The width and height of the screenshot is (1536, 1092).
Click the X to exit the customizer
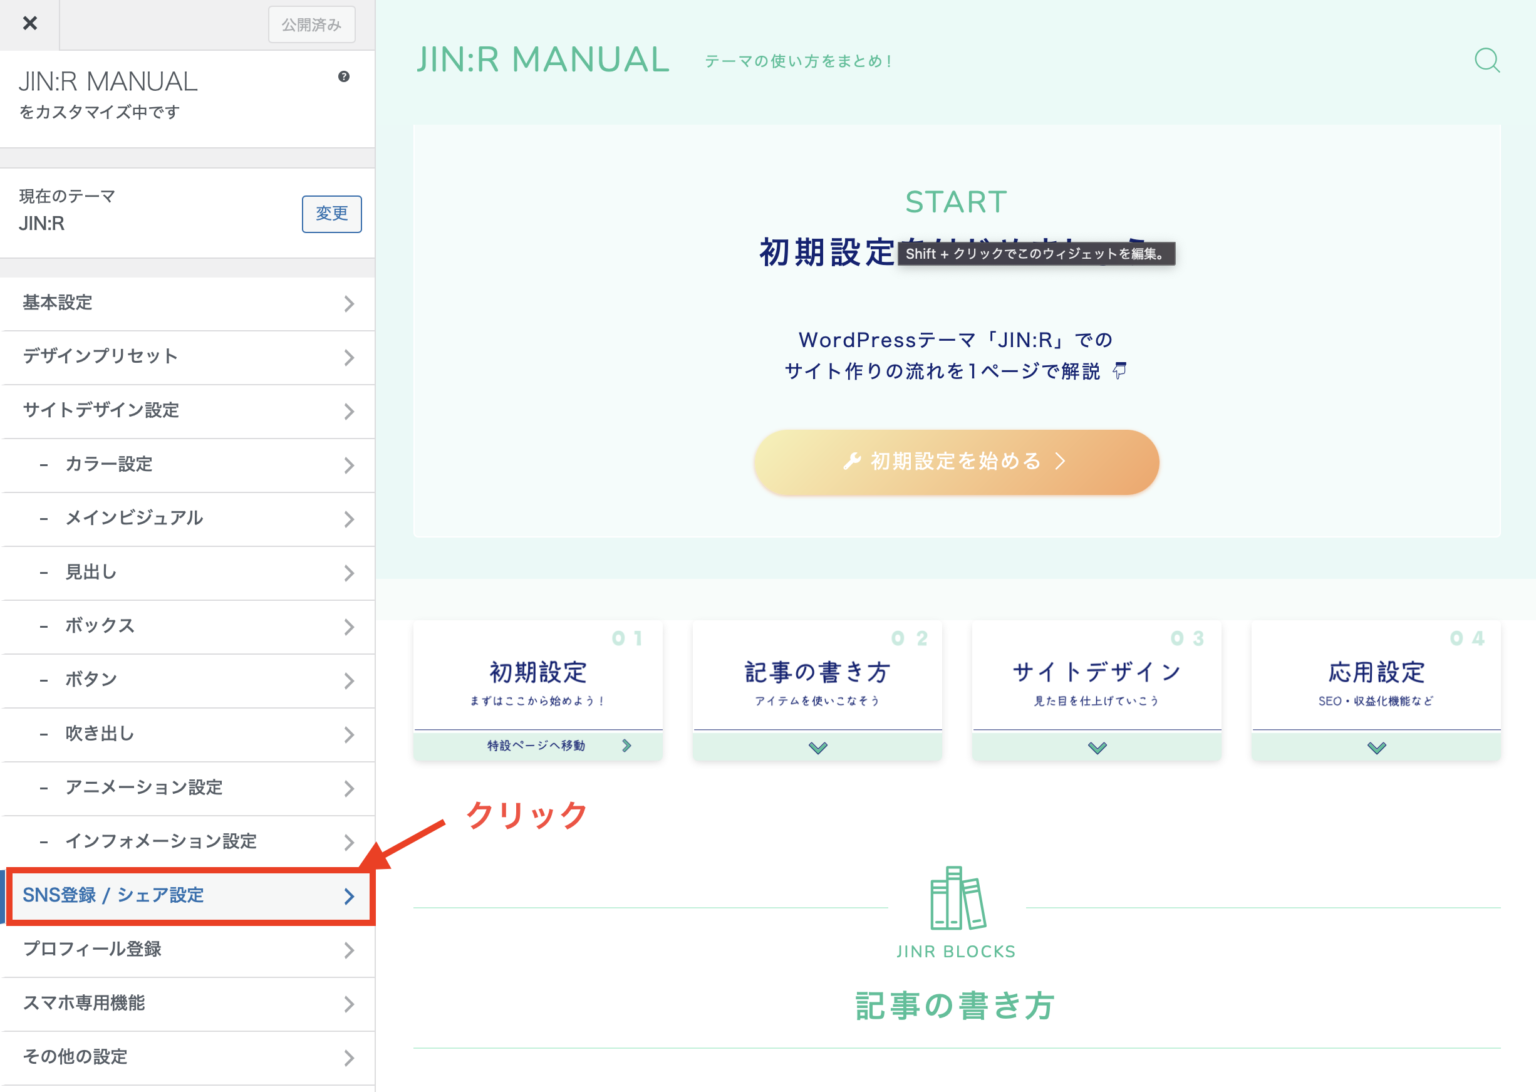[29, 23]
